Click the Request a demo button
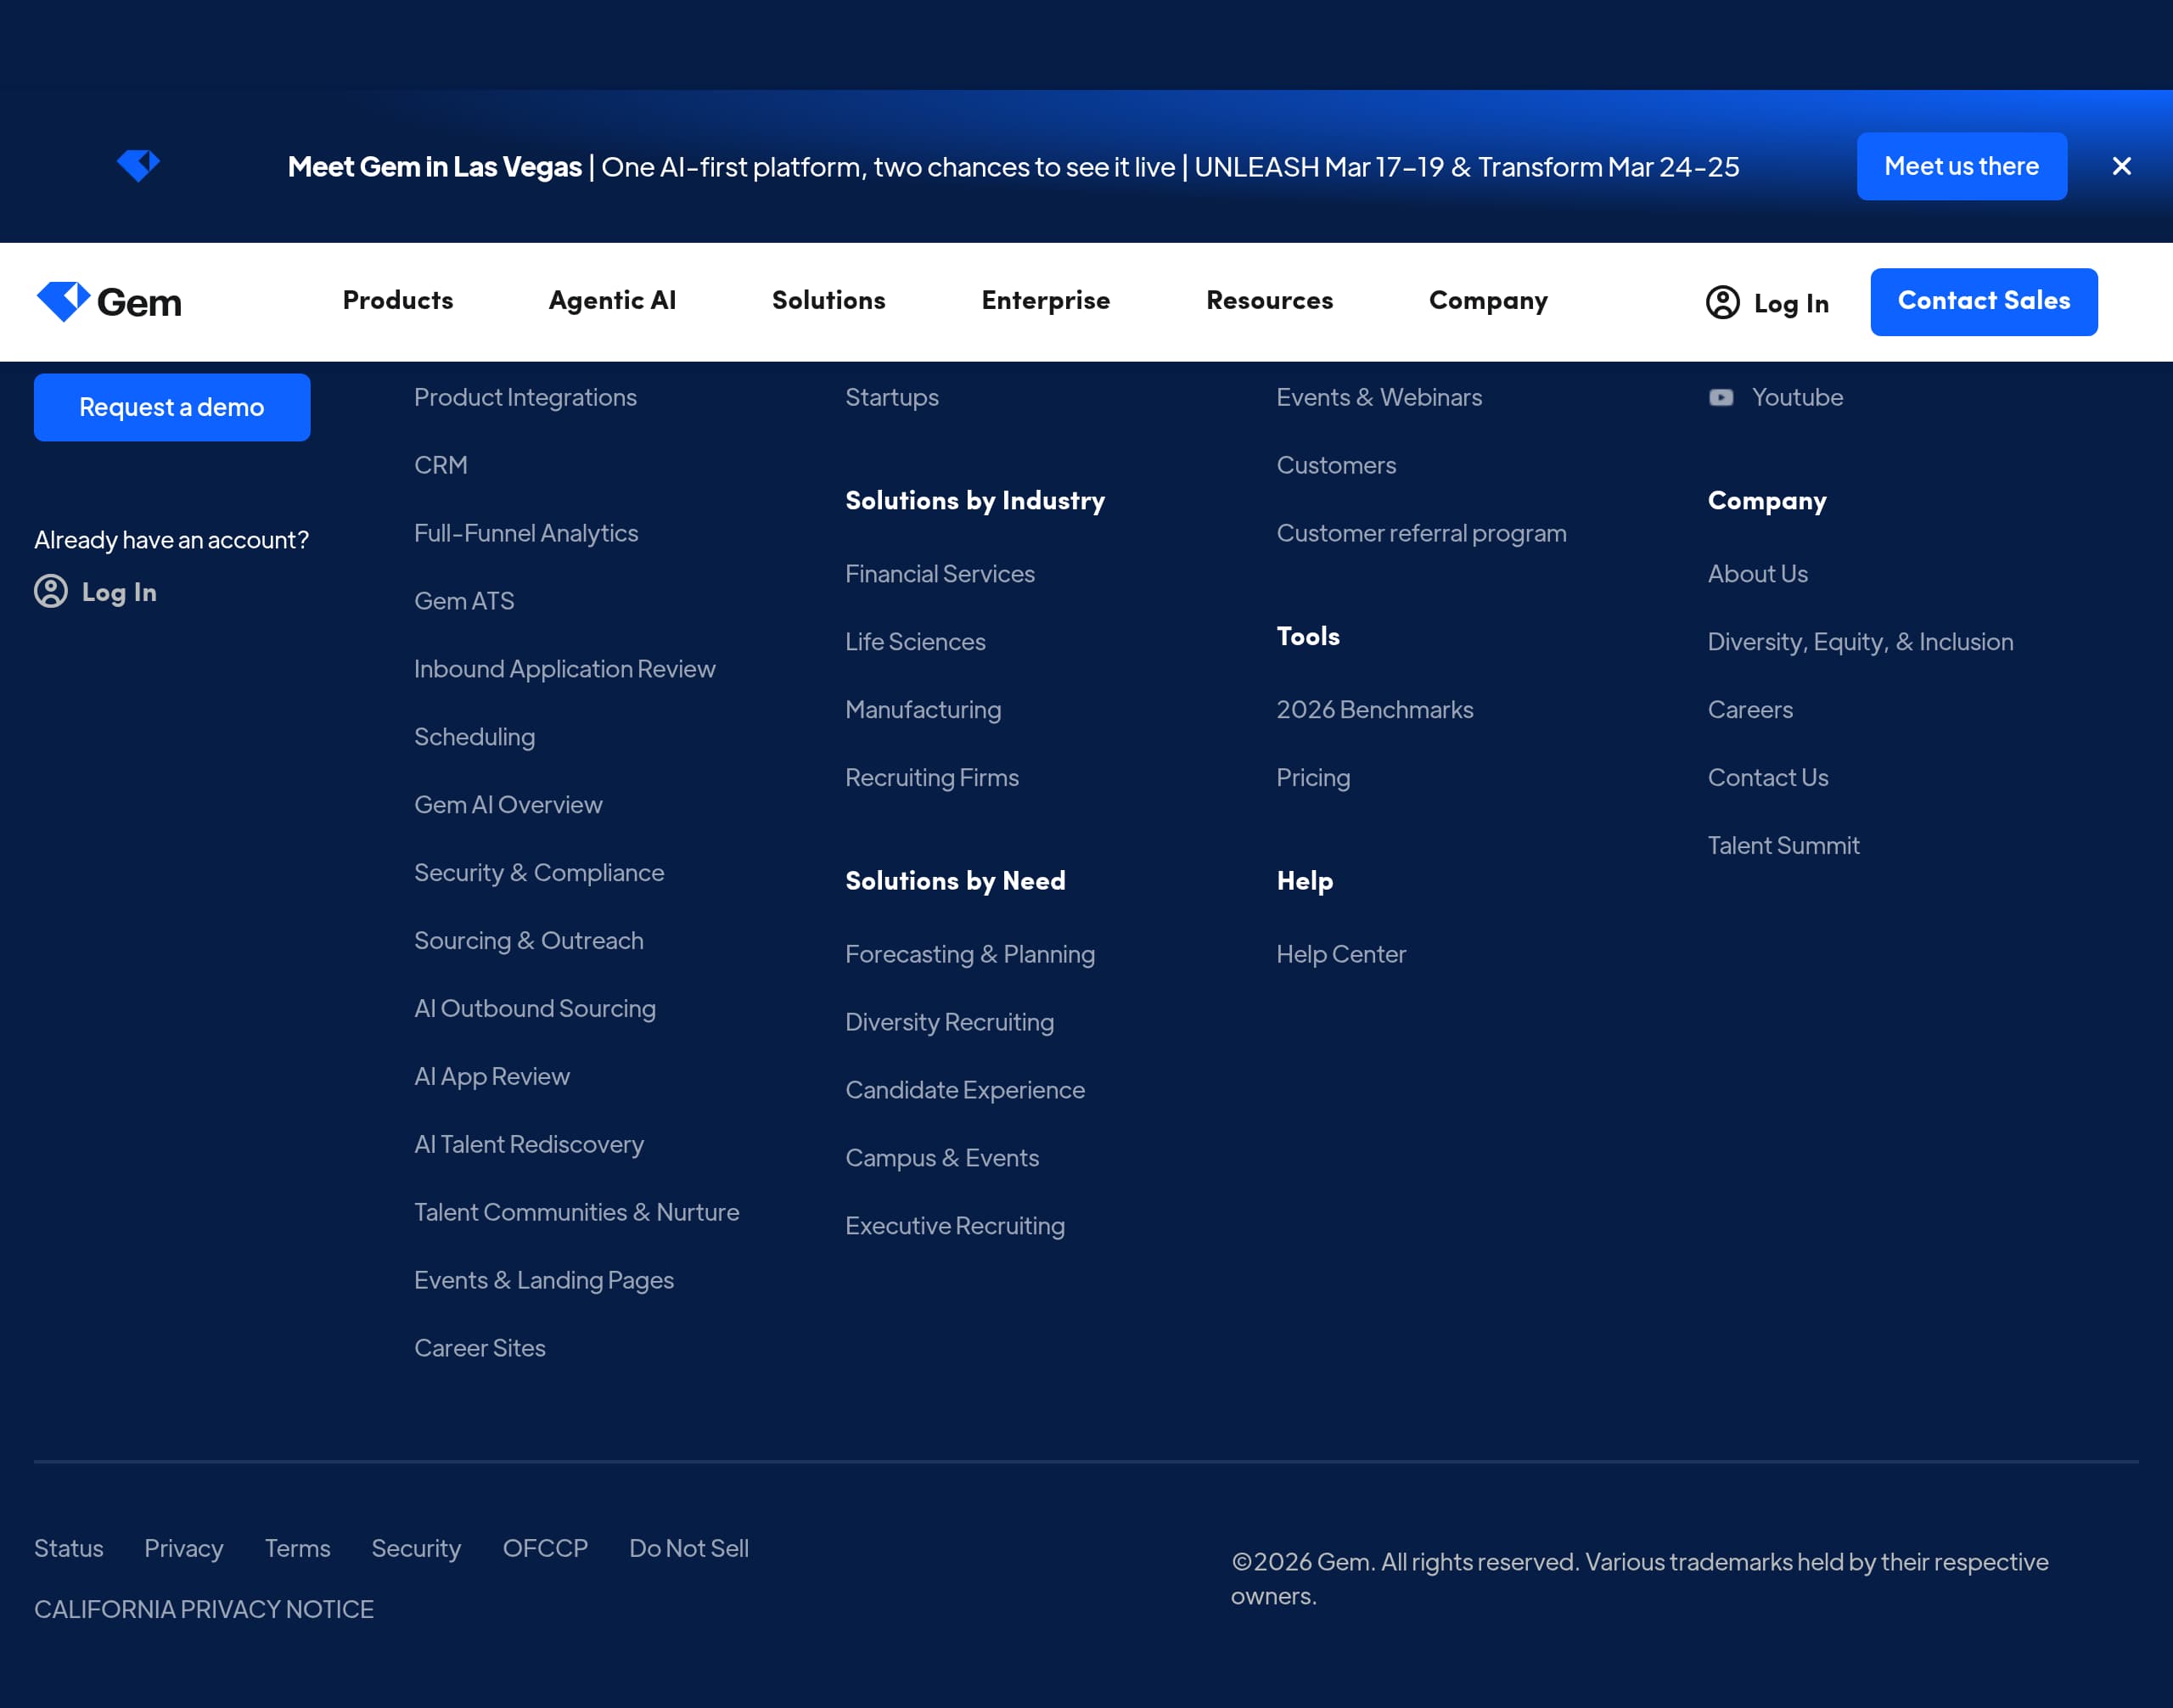 172,407
